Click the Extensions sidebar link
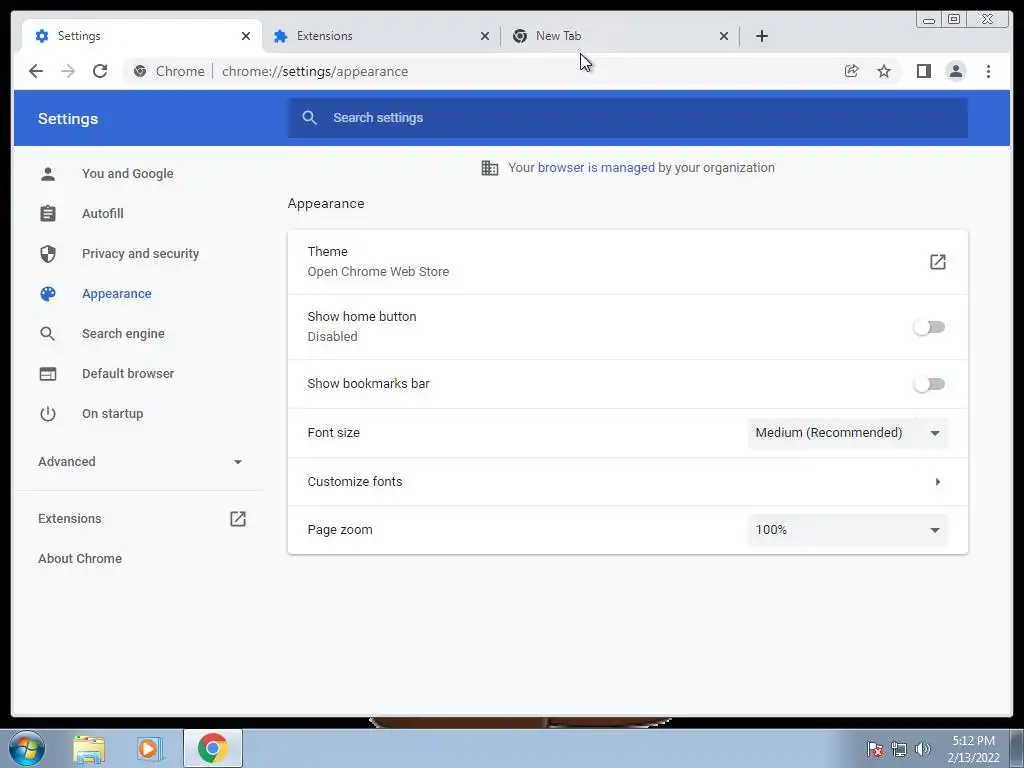Screen dimensions: 1024x768 point(70,519)
